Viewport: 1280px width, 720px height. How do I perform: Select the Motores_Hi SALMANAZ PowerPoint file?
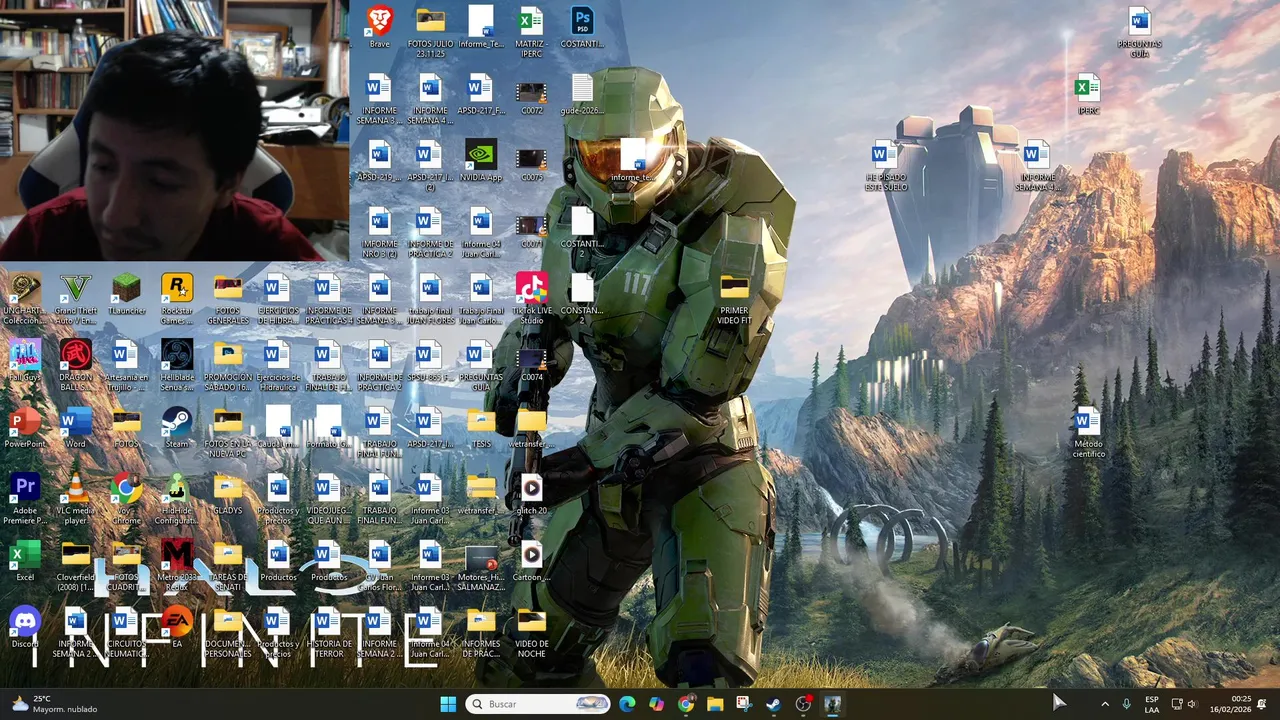pos(481,565)
